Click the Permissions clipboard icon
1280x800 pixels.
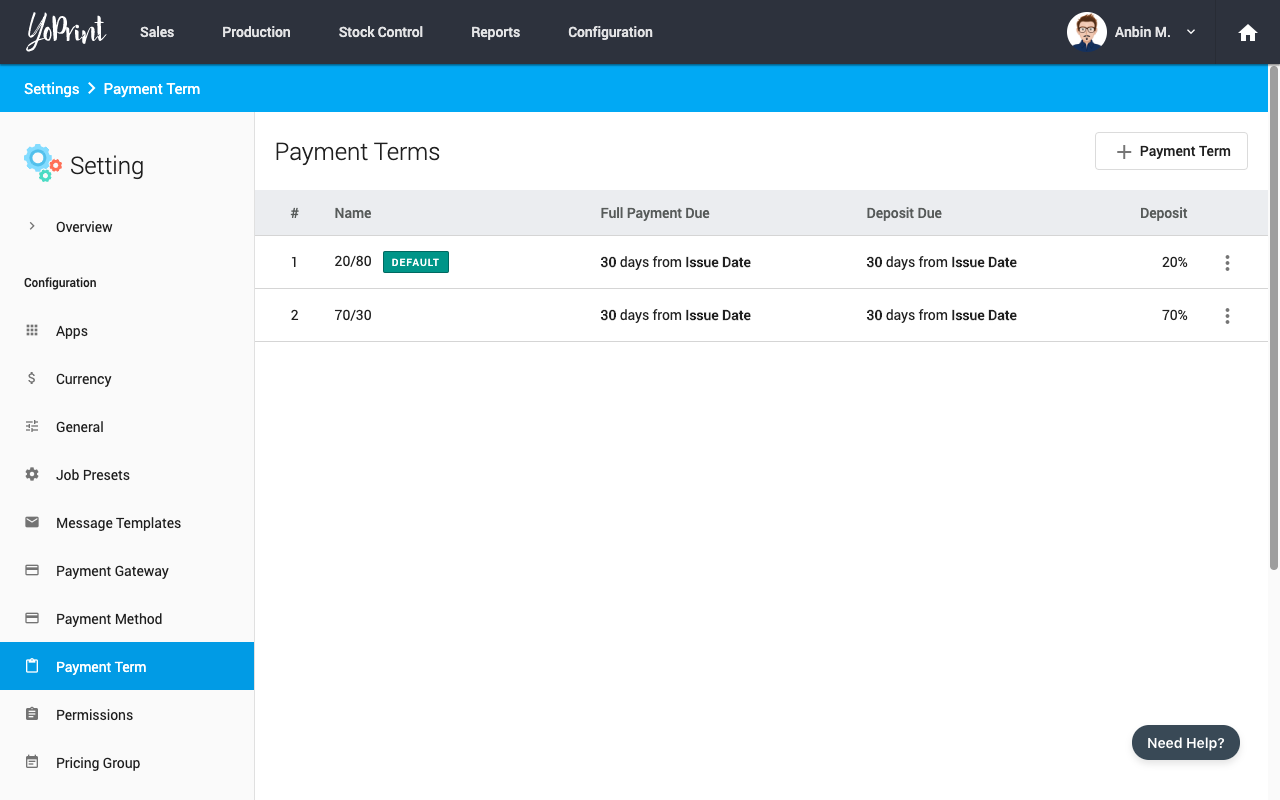[32, 714]
